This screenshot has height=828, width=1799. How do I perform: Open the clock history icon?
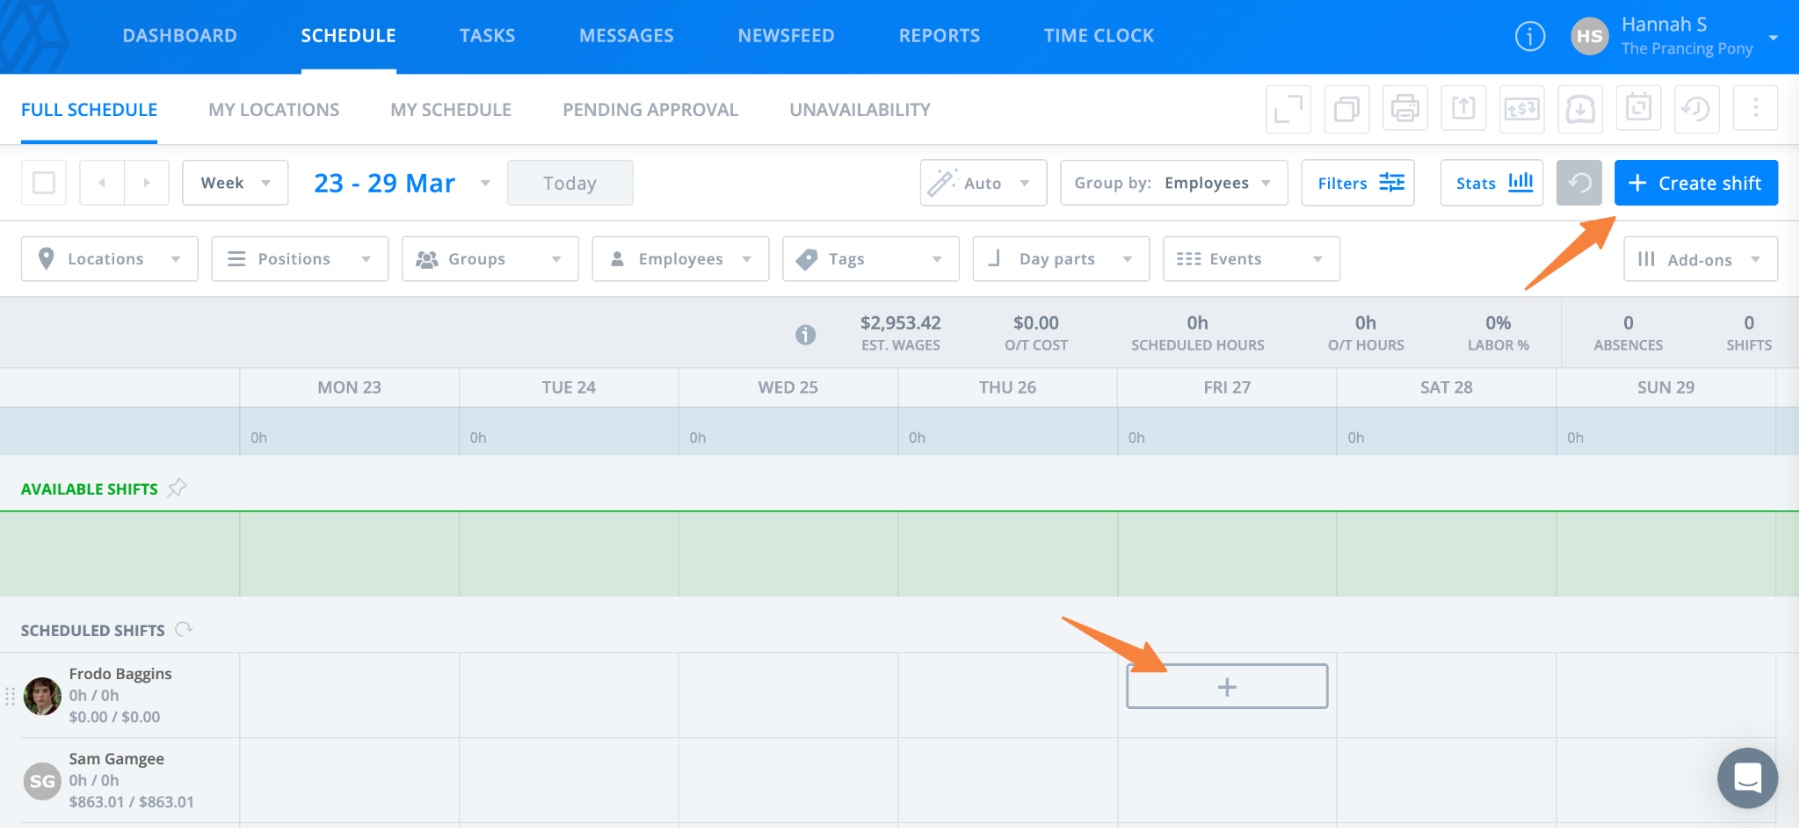tap(1696, 108)
